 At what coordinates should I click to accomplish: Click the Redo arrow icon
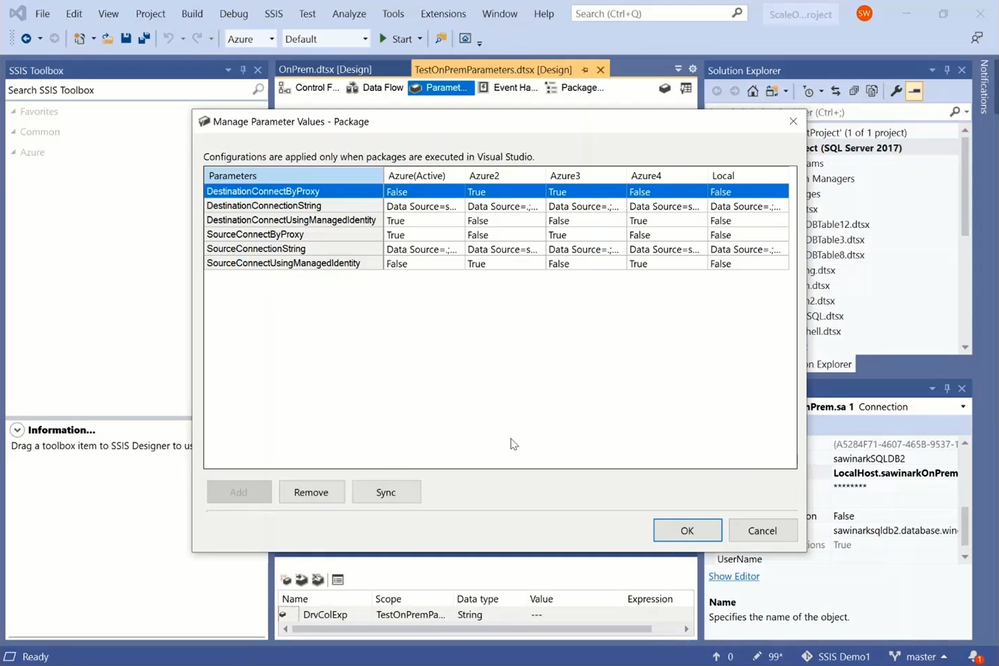tap(198, 39)
